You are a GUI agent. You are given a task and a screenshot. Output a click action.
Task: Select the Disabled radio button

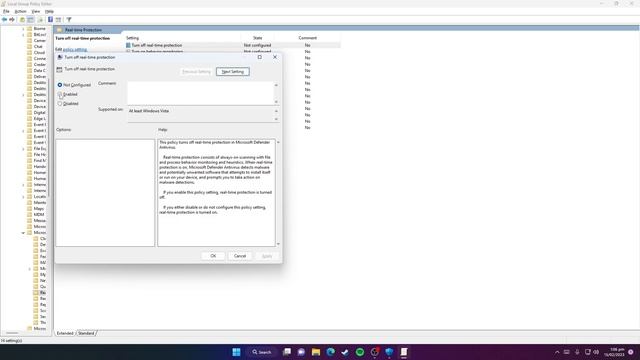pos(60,104)
